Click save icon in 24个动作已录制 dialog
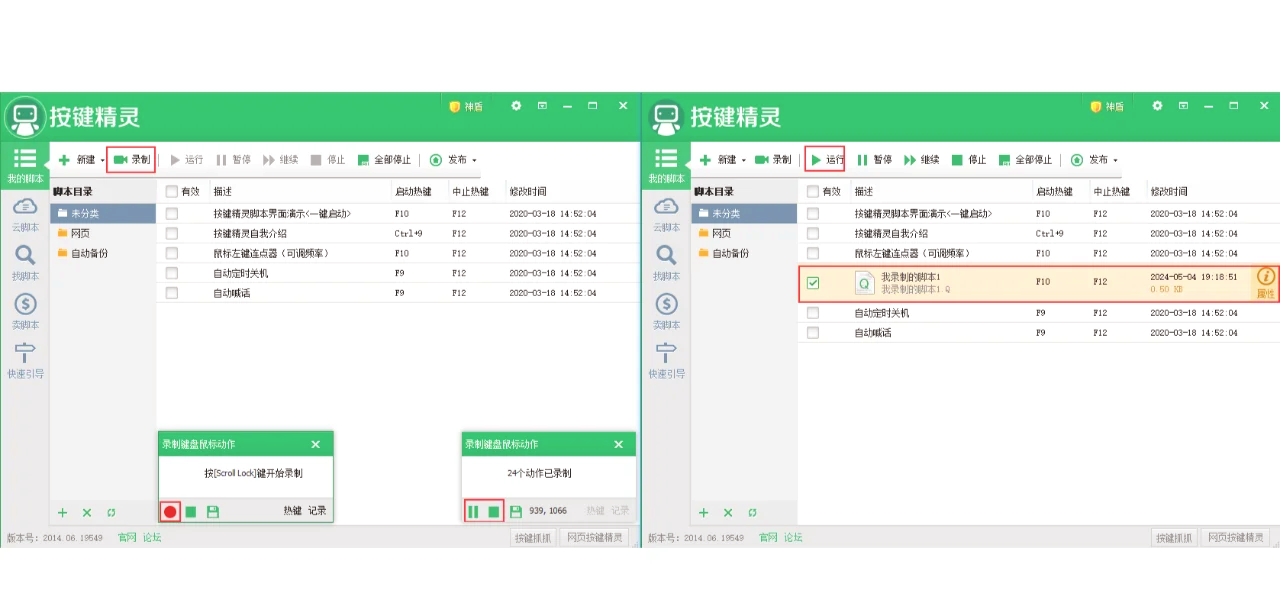This screenshot has width=1280, height=609. point(516,512)
